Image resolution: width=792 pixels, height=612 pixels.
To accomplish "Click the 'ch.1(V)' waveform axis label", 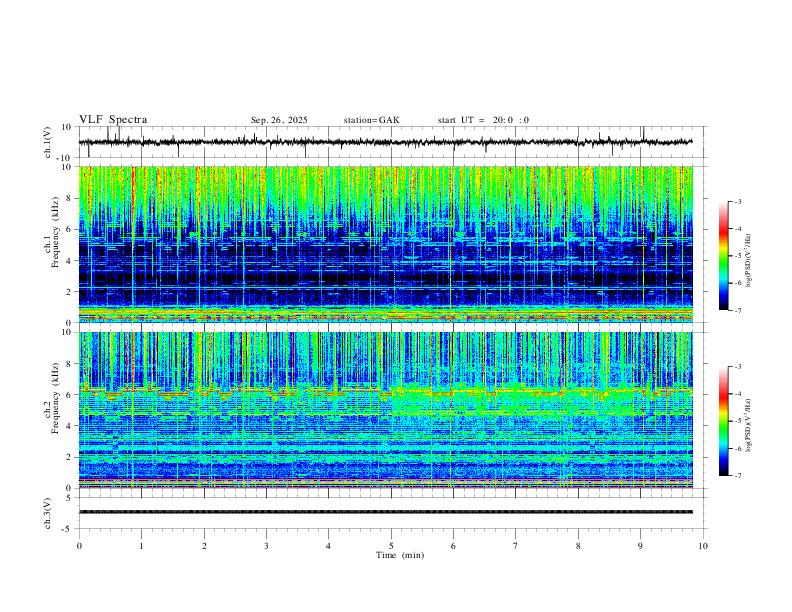I will point(48,142).
